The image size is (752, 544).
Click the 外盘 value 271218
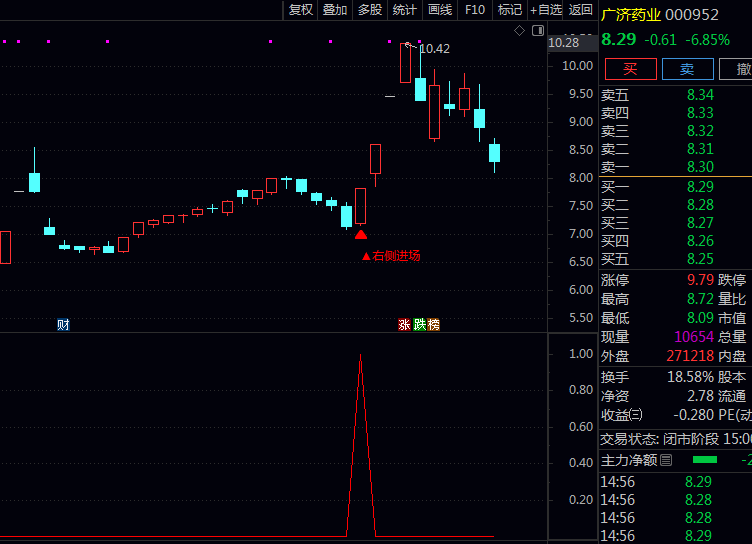690,356
